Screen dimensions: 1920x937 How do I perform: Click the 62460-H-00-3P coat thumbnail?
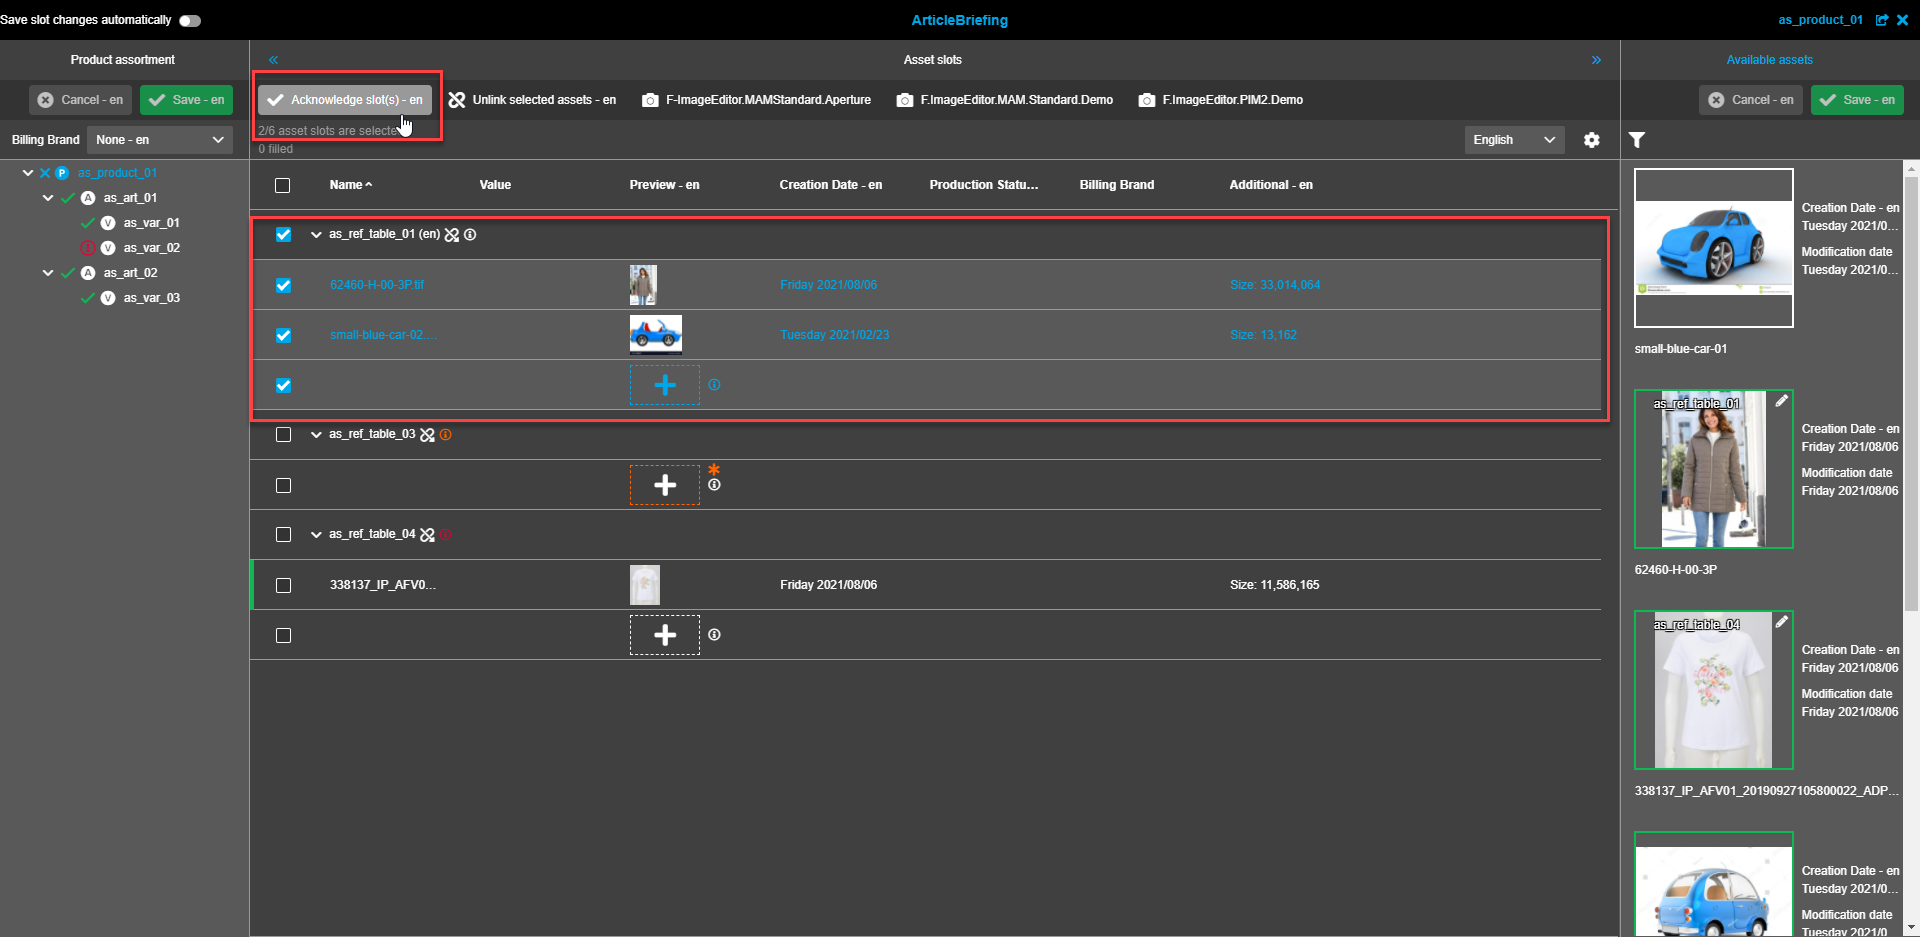1712,469
